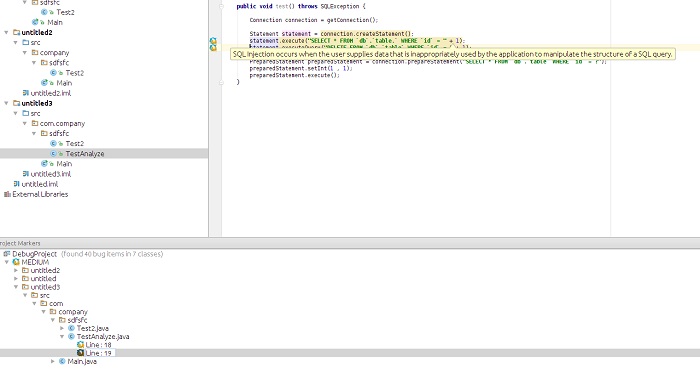Click the class icon of TestAnalyze.java
Image resolution: width=700 pixels, height=373 pixels.
coord(71,336)
